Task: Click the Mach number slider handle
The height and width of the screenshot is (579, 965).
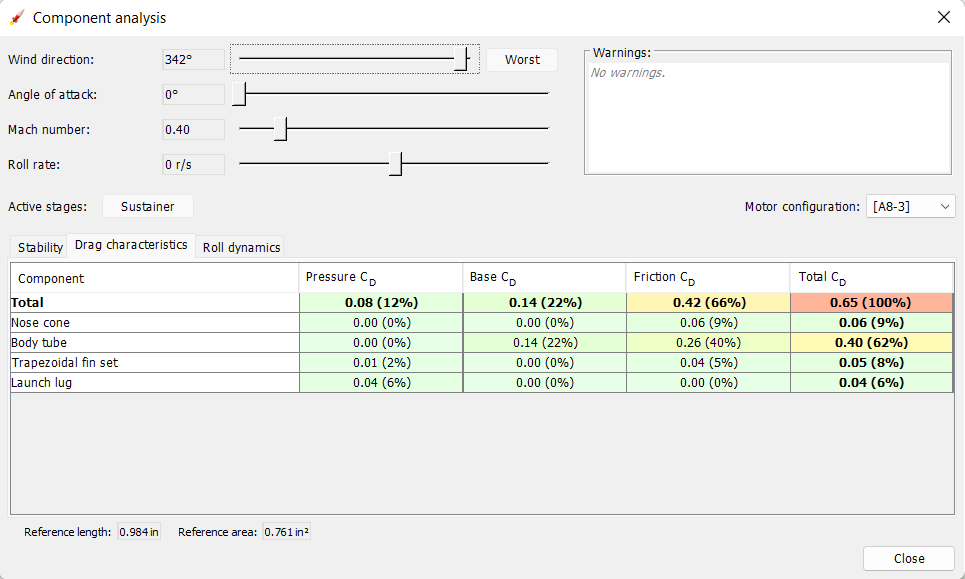Action: [x=281, y=129]
